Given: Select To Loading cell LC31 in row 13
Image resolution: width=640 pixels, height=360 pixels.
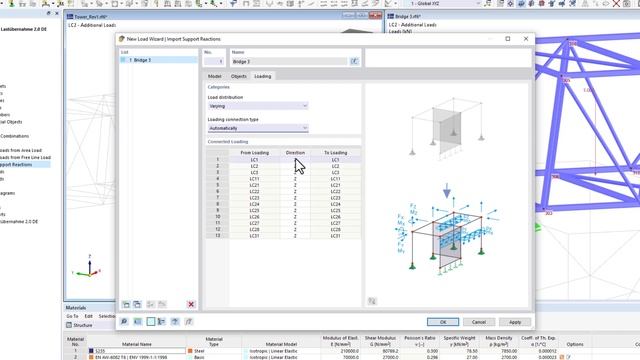Looking at the screenshot, I should pyautogui.click(x=336, y=236).
